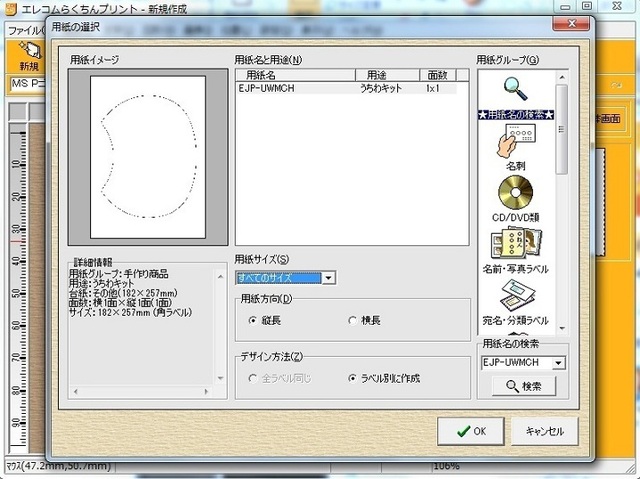The width and height of the screenshot is (640, 479).
Task: Sort by 用途 column header
Action: [387, 75]
